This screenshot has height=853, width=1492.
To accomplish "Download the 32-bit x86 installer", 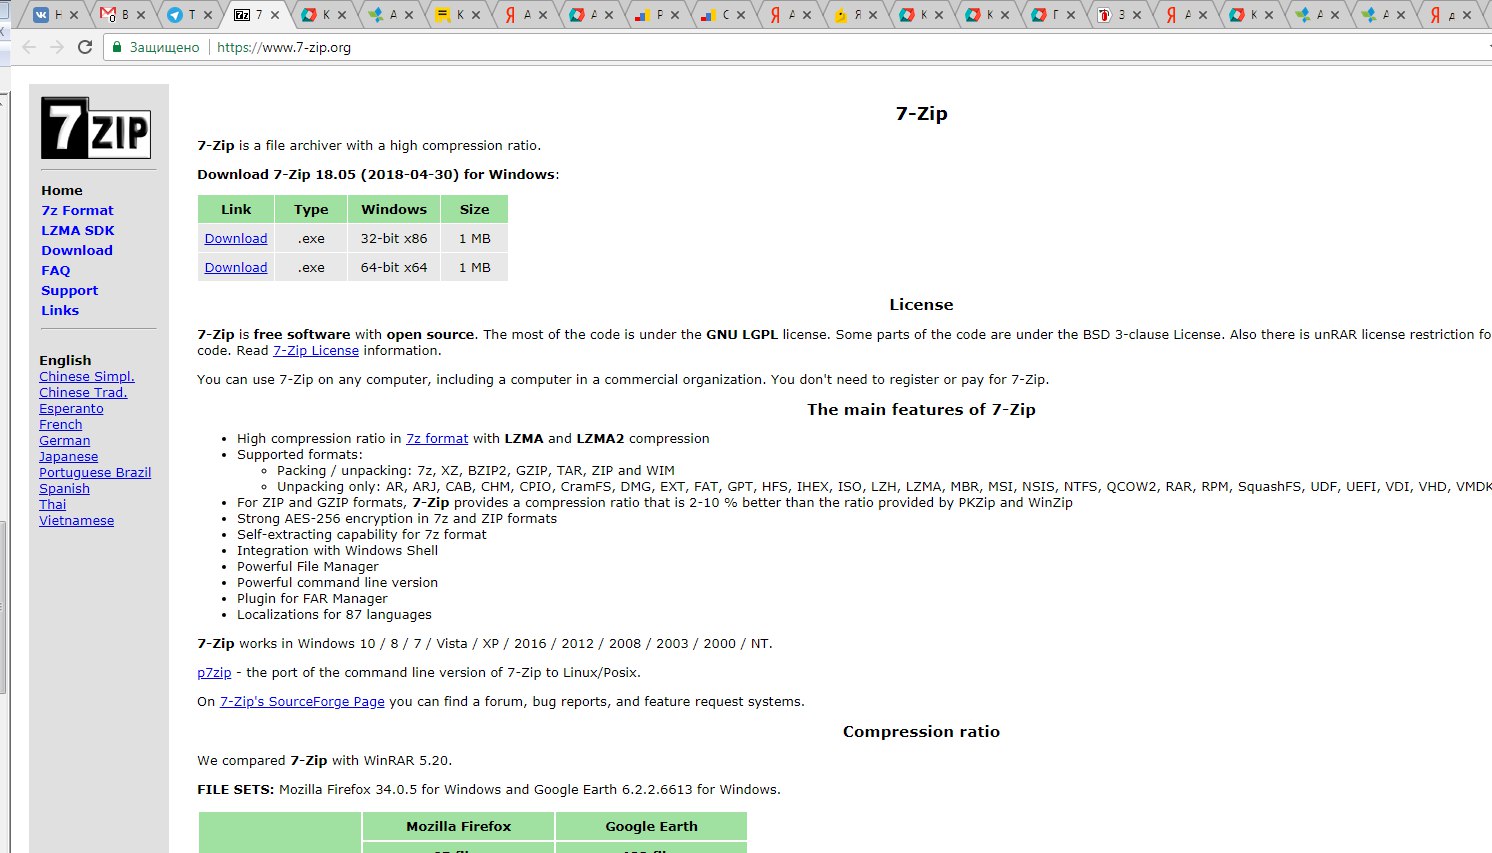I will [236, 238].
